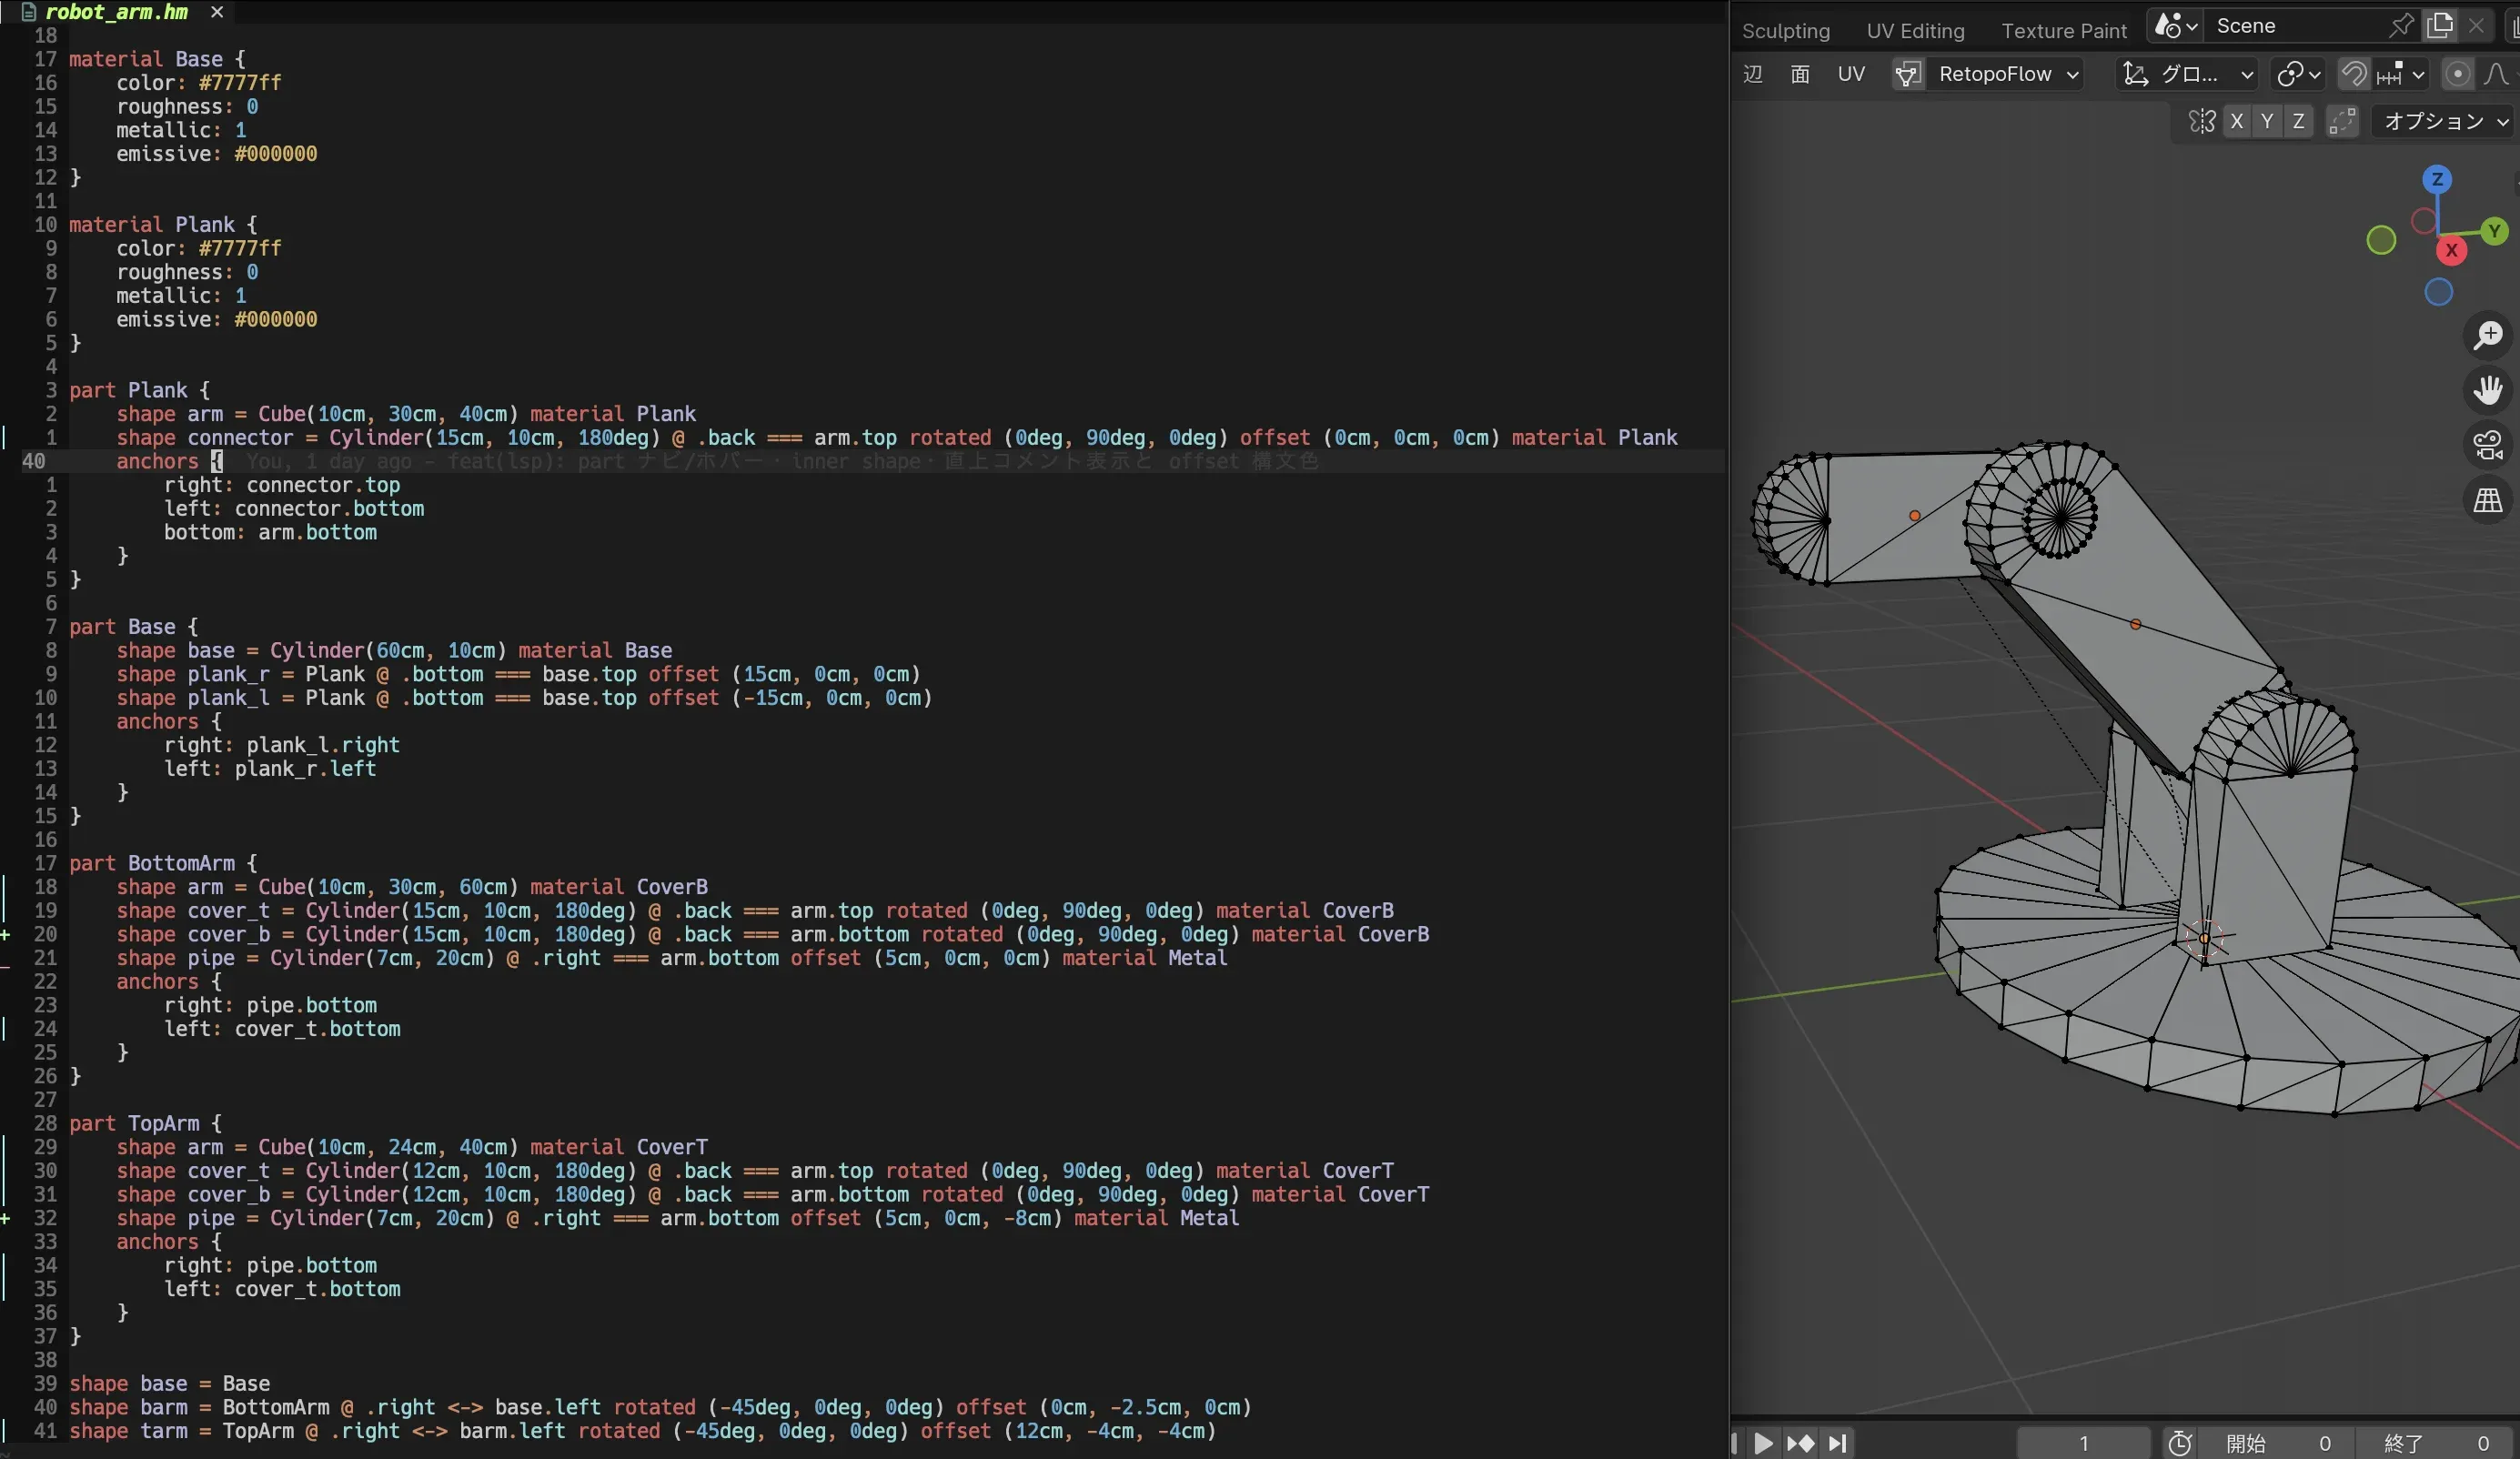Click the preview range stopwatch icon

pos(2180,1443)
